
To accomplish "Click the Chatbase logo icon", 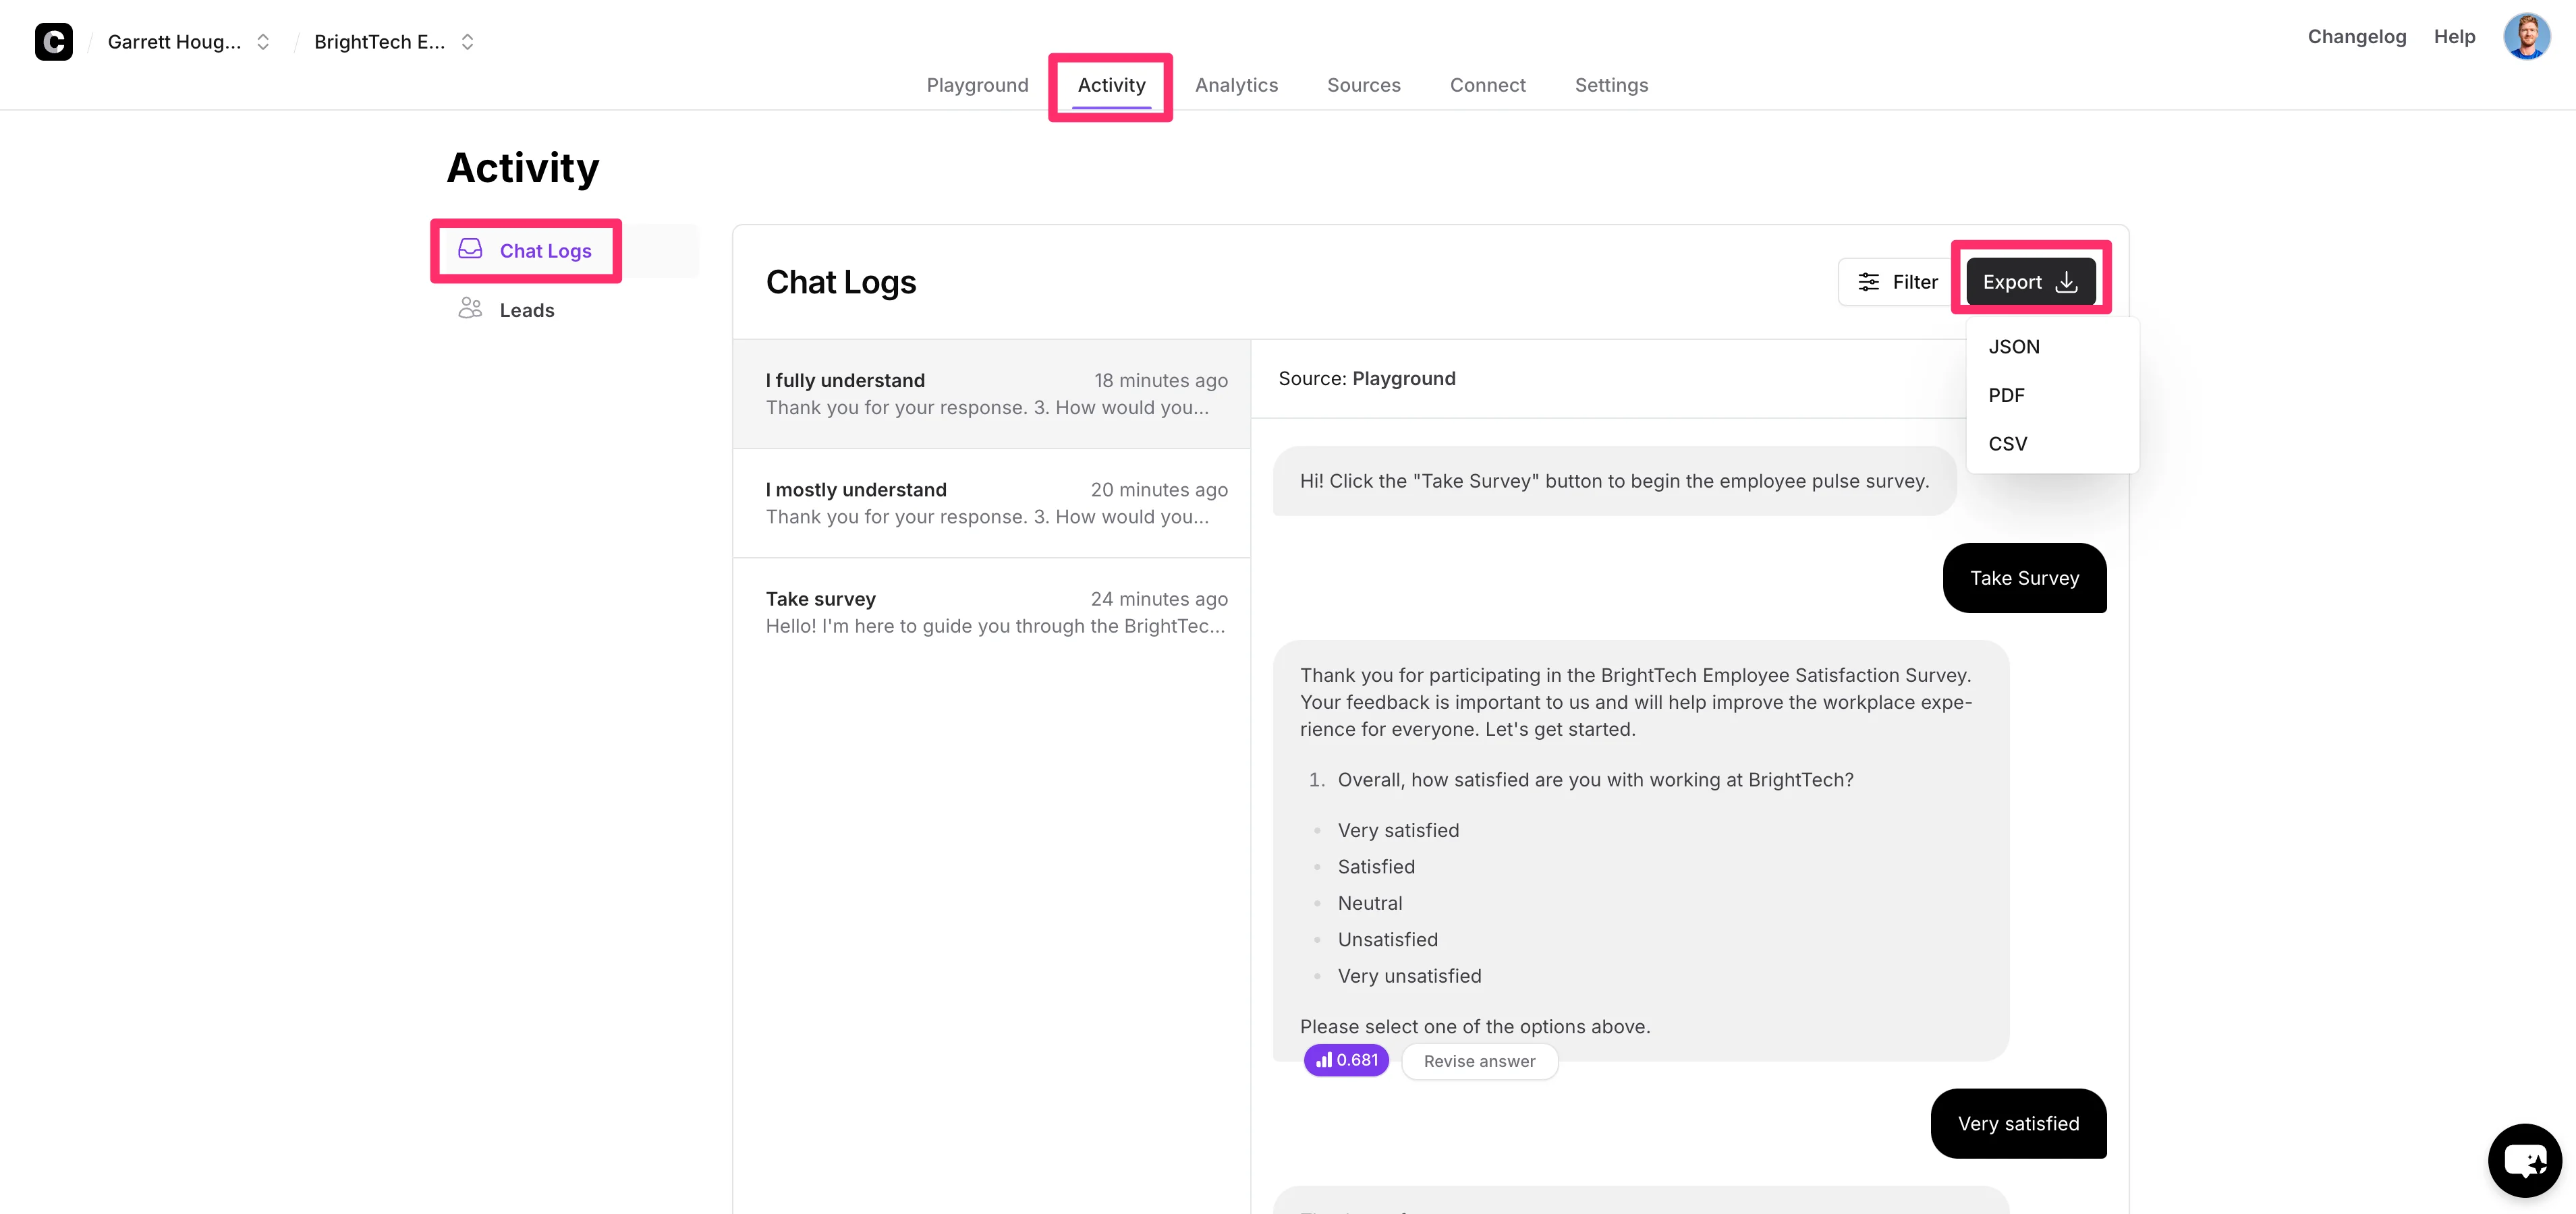I will pyautogui.click(x=53, y=41).
